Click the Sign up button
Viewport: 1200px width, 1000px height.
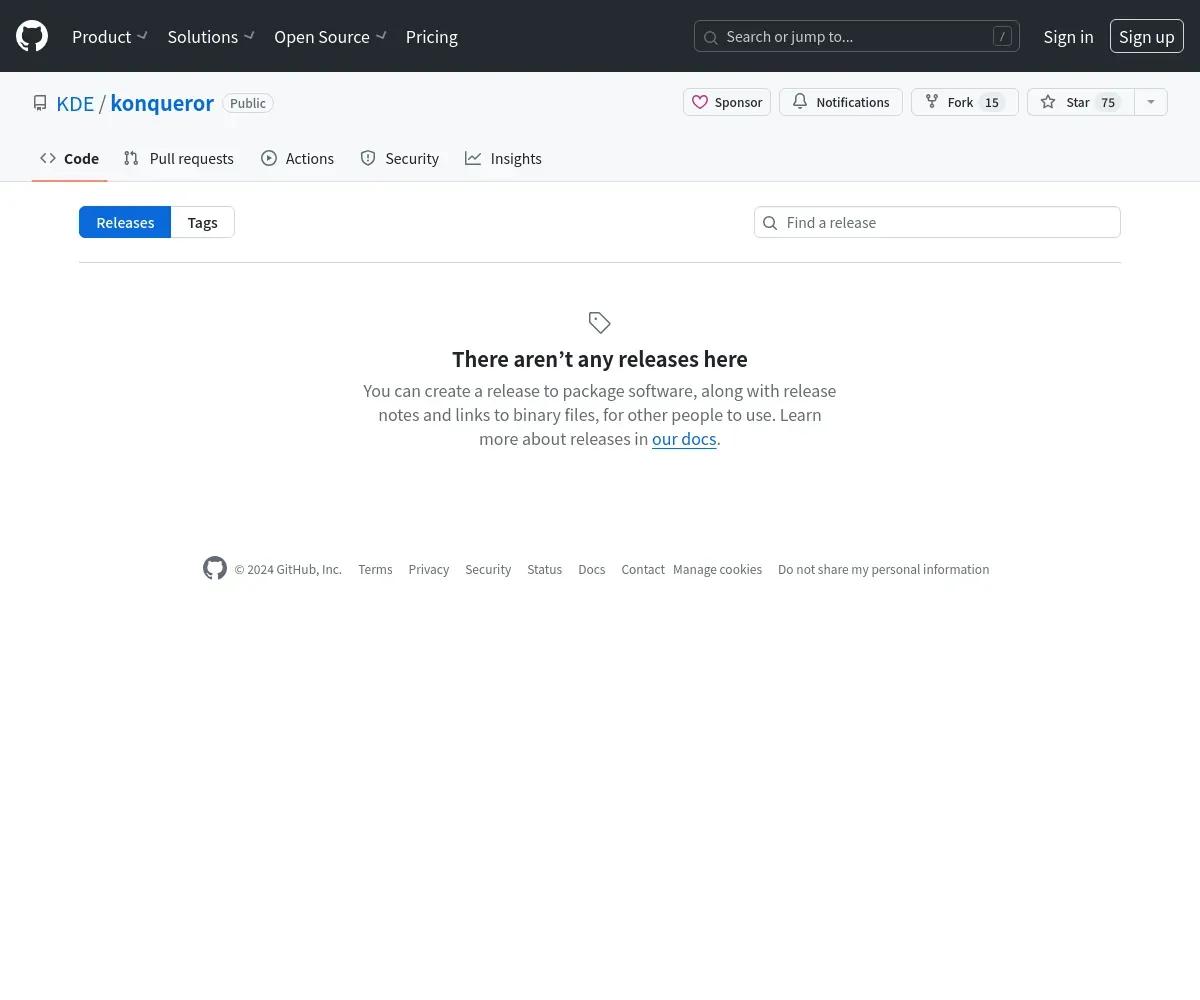[x=1147, y=37]
